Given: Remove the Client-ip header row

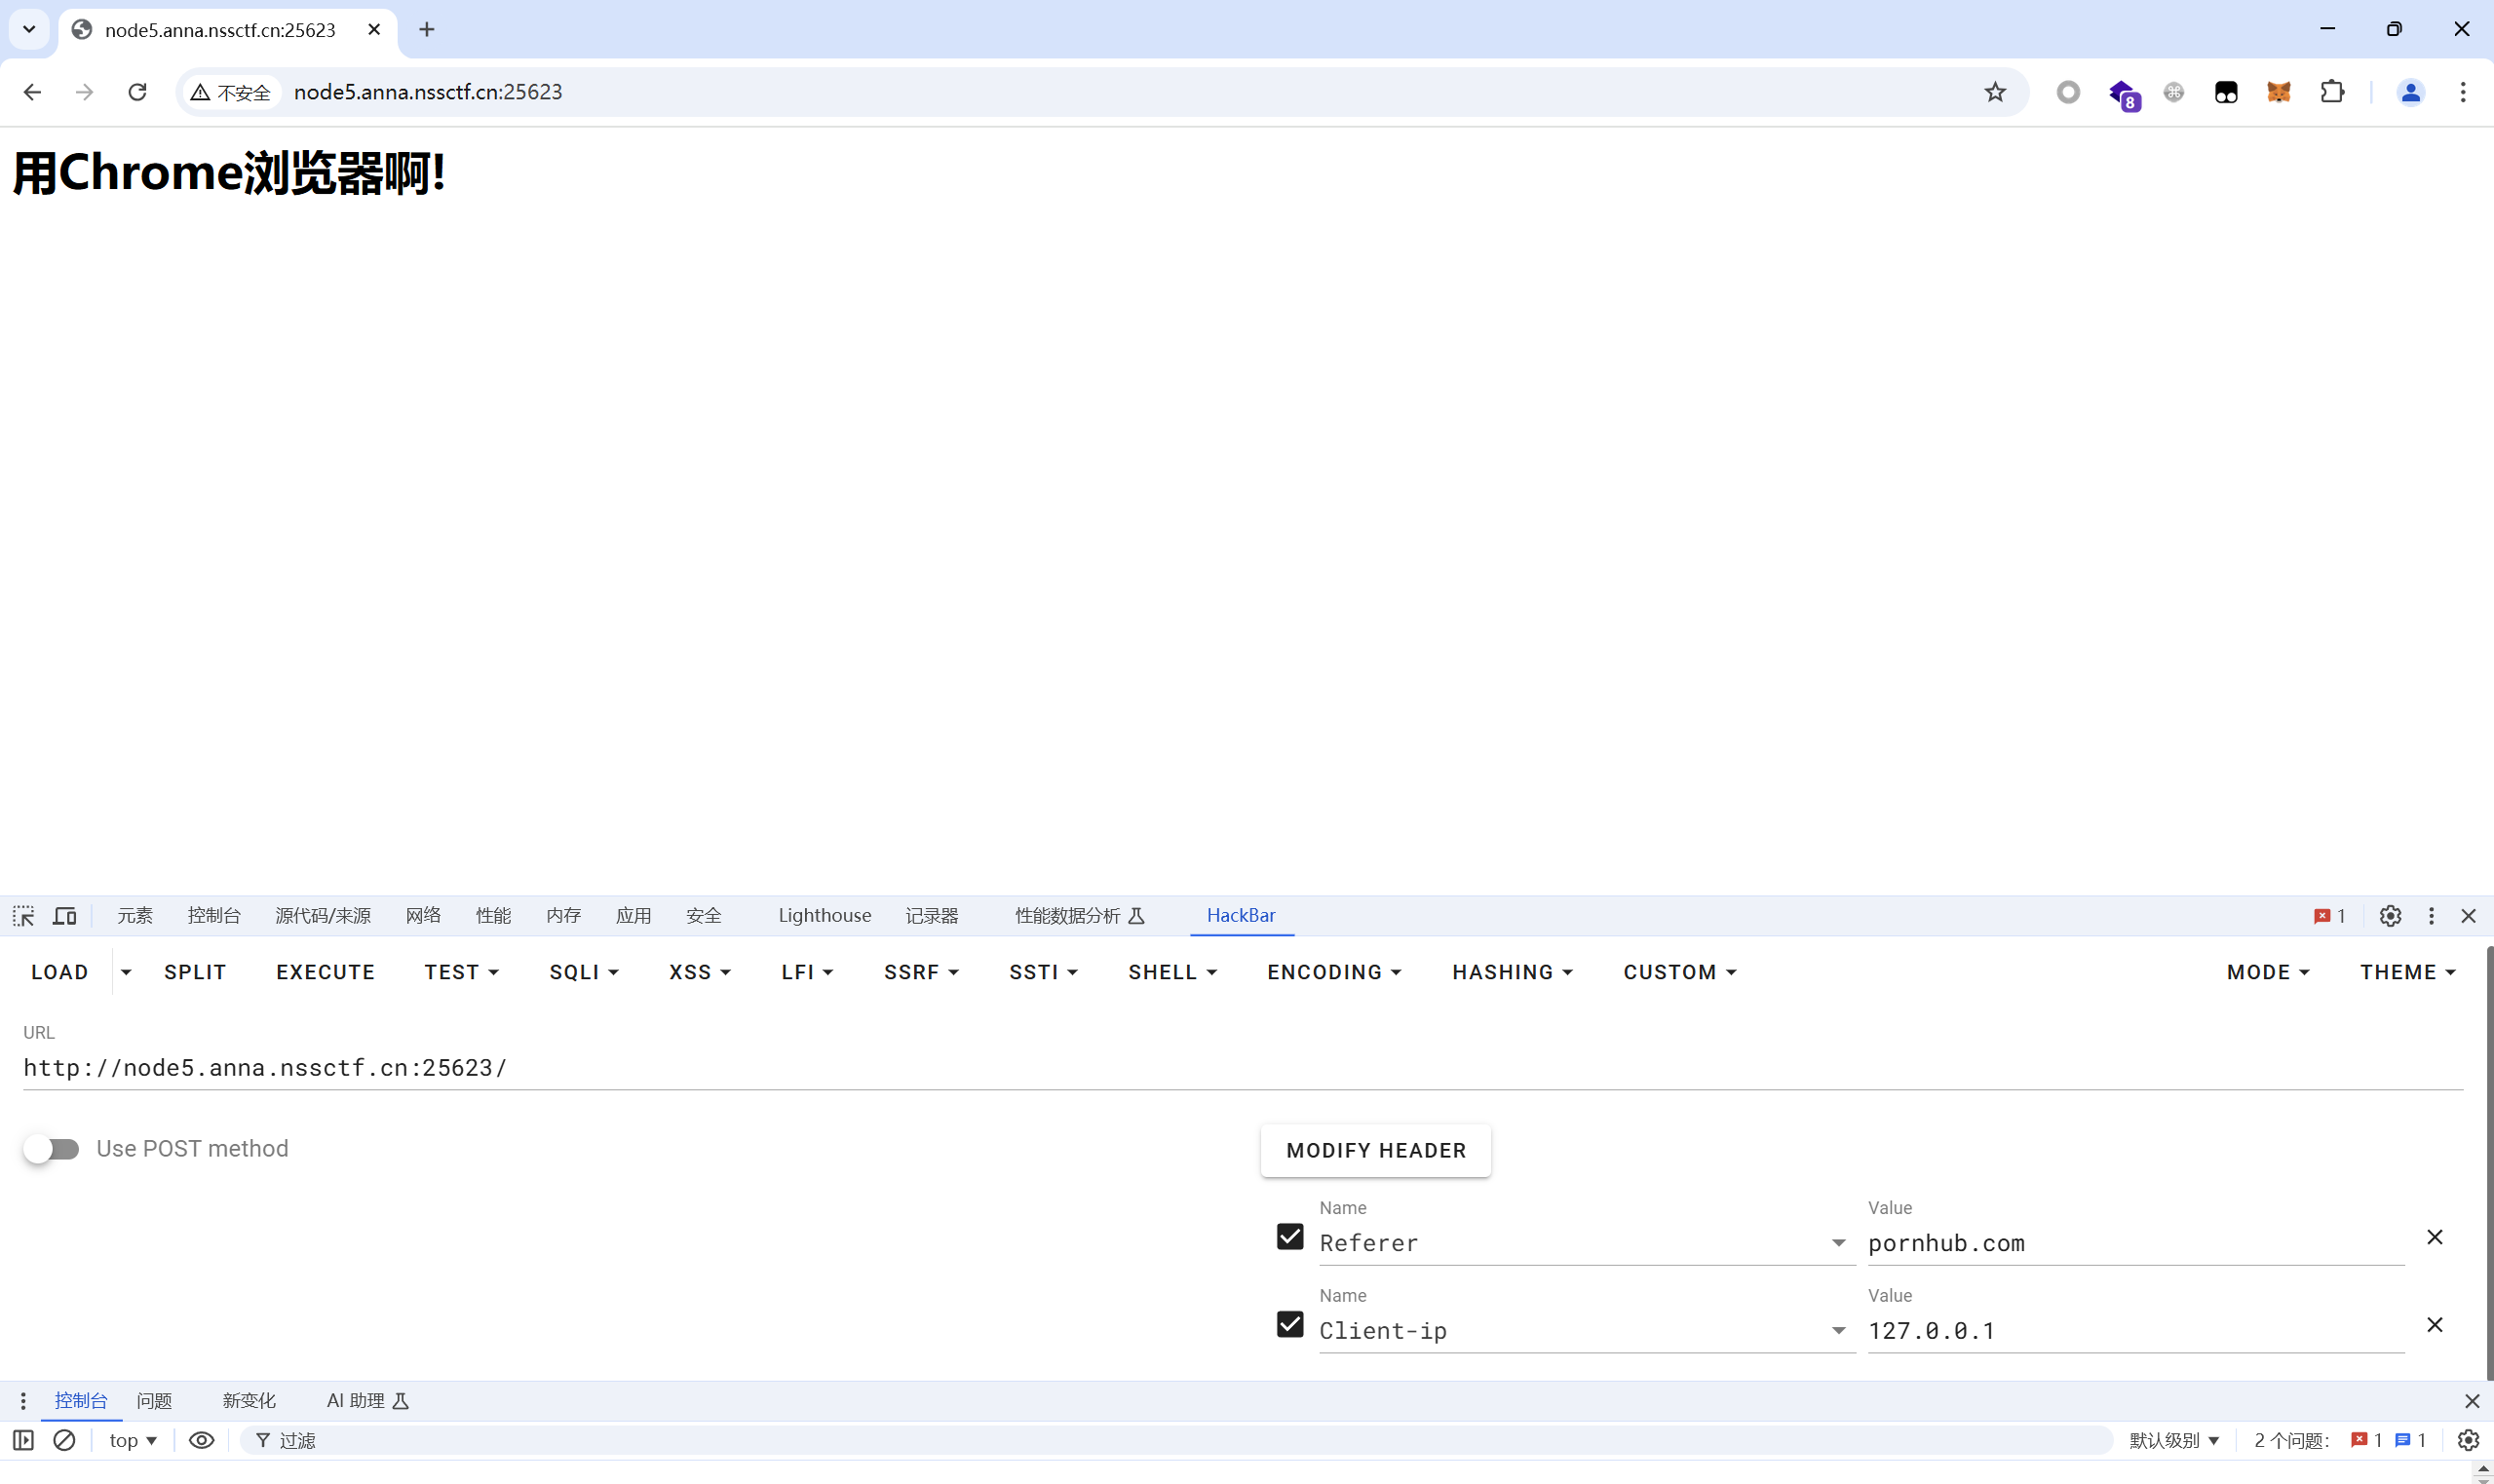Looking at the screenshot, I should click(x=2435, y=1324).
